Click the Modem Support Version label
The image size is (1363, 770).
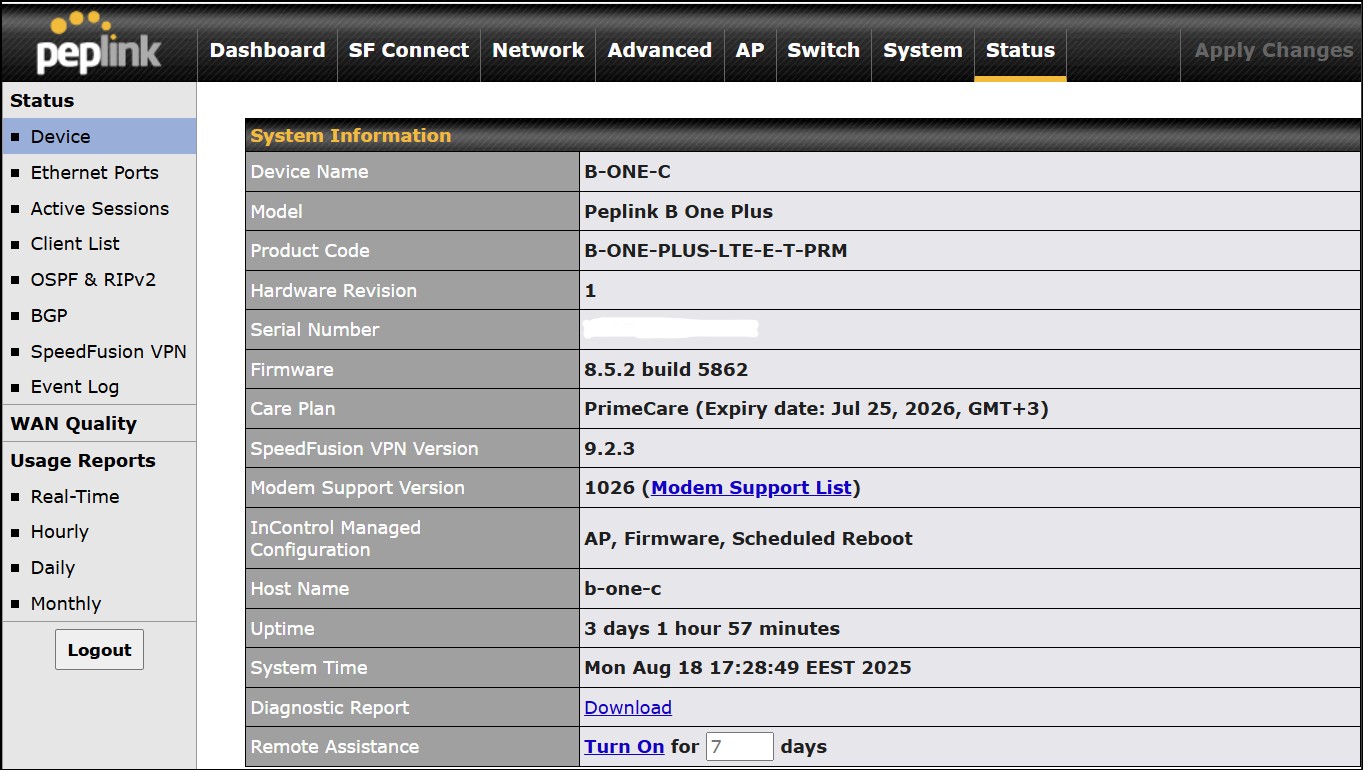[x=358, y=488]
